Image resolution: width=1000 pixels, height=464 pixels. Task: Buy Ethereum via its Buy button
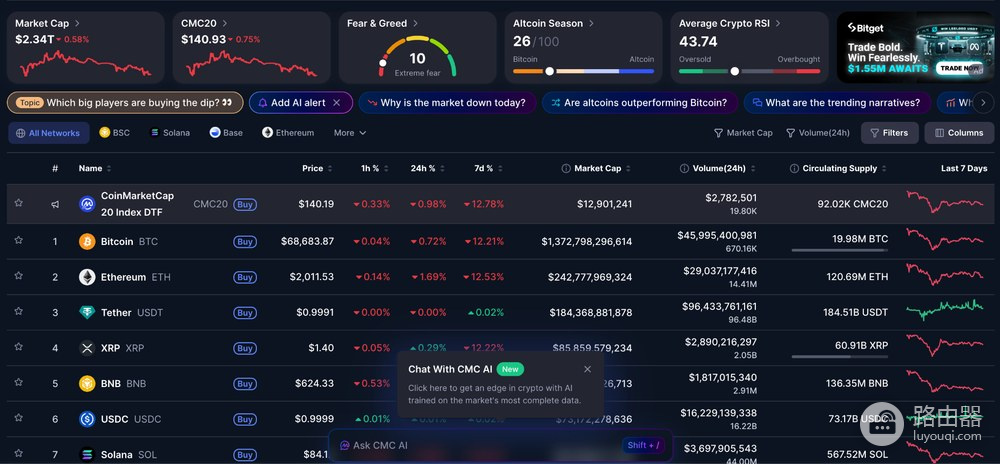[245, 277]
